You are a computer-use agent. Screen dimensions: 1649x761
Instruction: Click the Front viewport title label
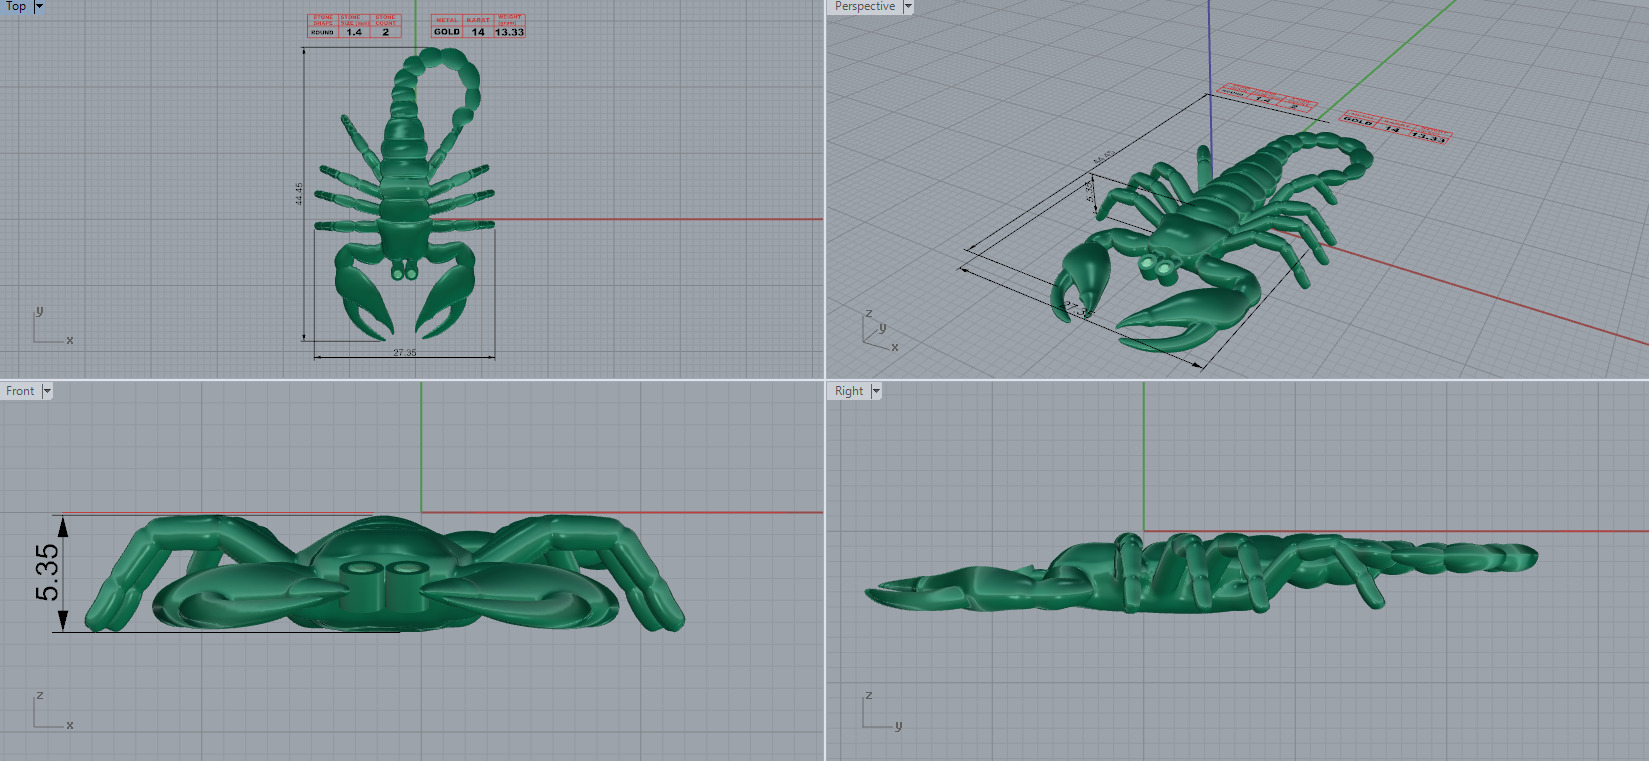coord(20,391)
